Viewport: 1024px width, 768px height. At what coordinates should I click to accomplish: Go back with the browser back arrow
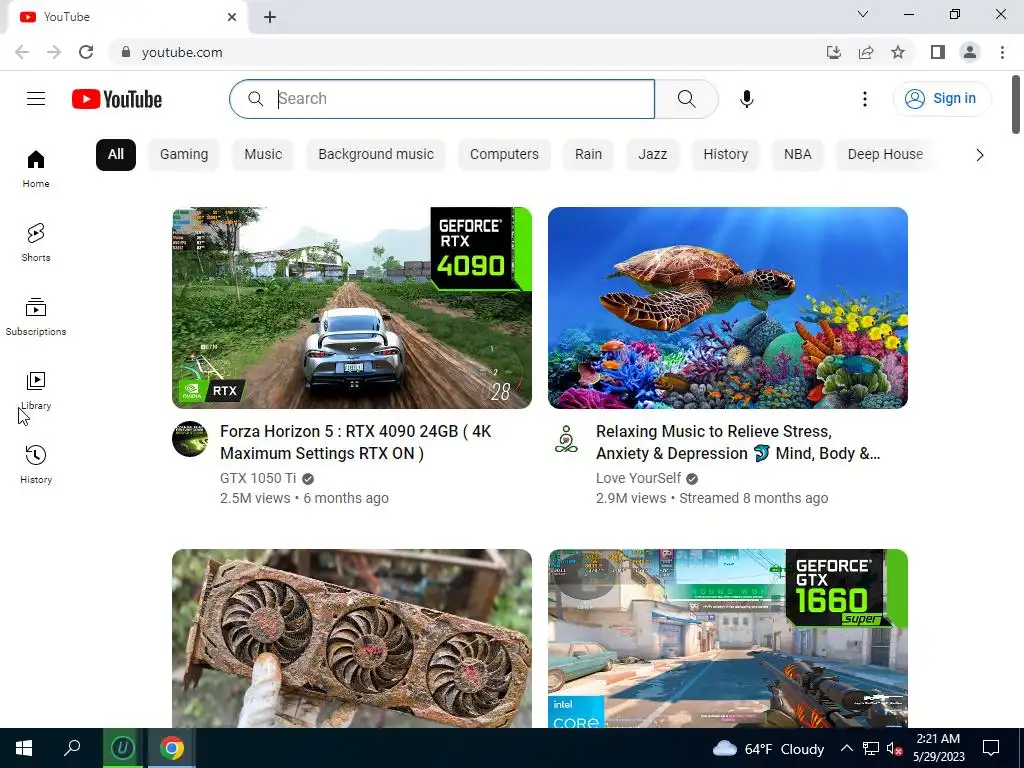click(22, 52)
